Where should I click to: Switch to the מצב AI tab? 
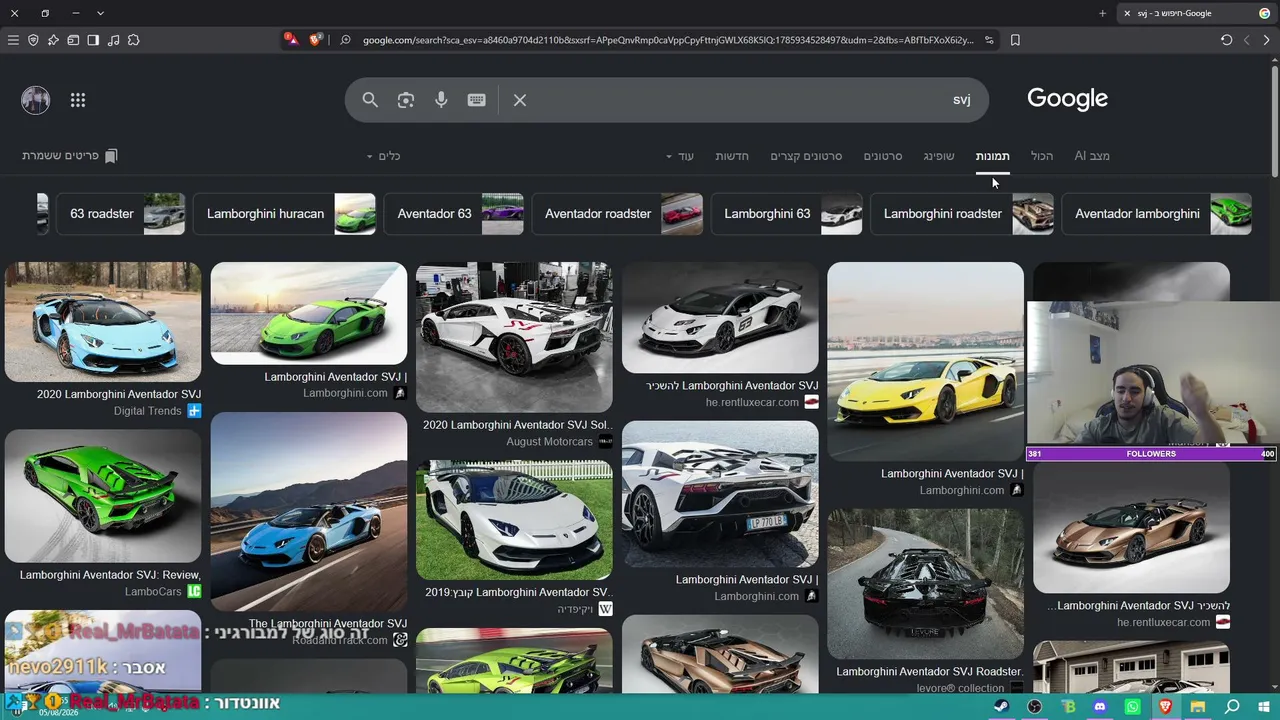[x=1092, y=156]
